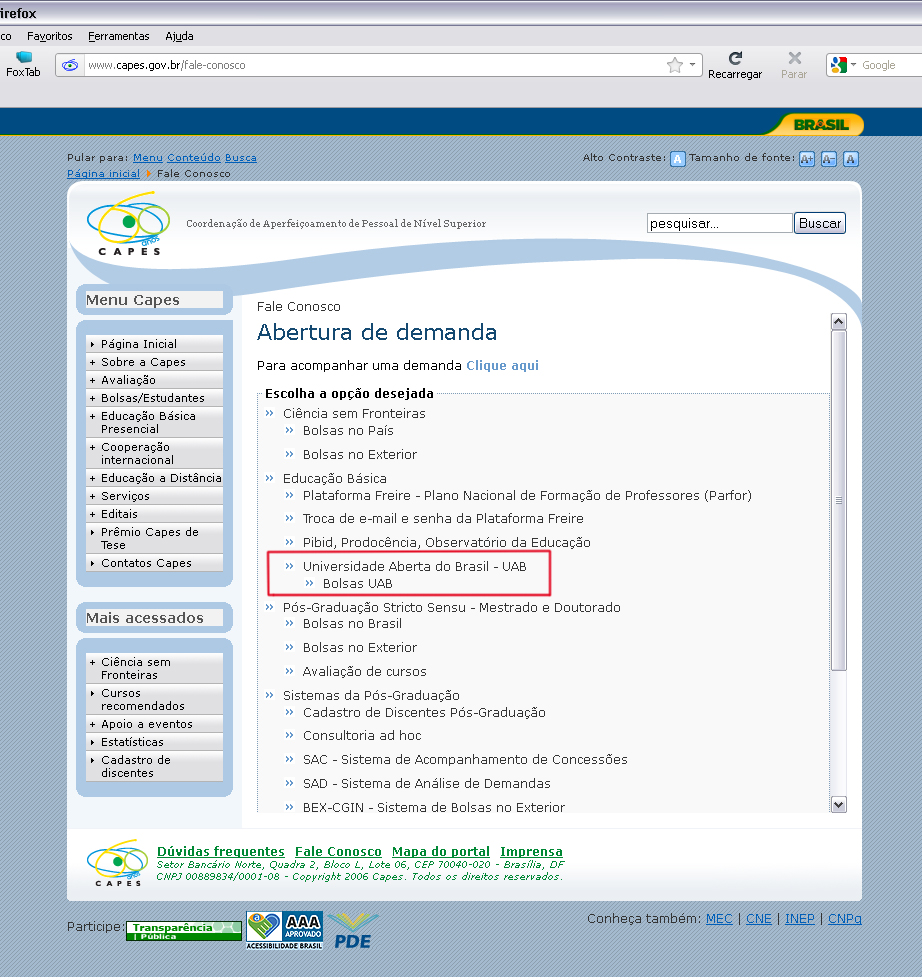Open Página Inicial in Menu Capes
This screenshot has height=977, width=922.
pos(154,344)
